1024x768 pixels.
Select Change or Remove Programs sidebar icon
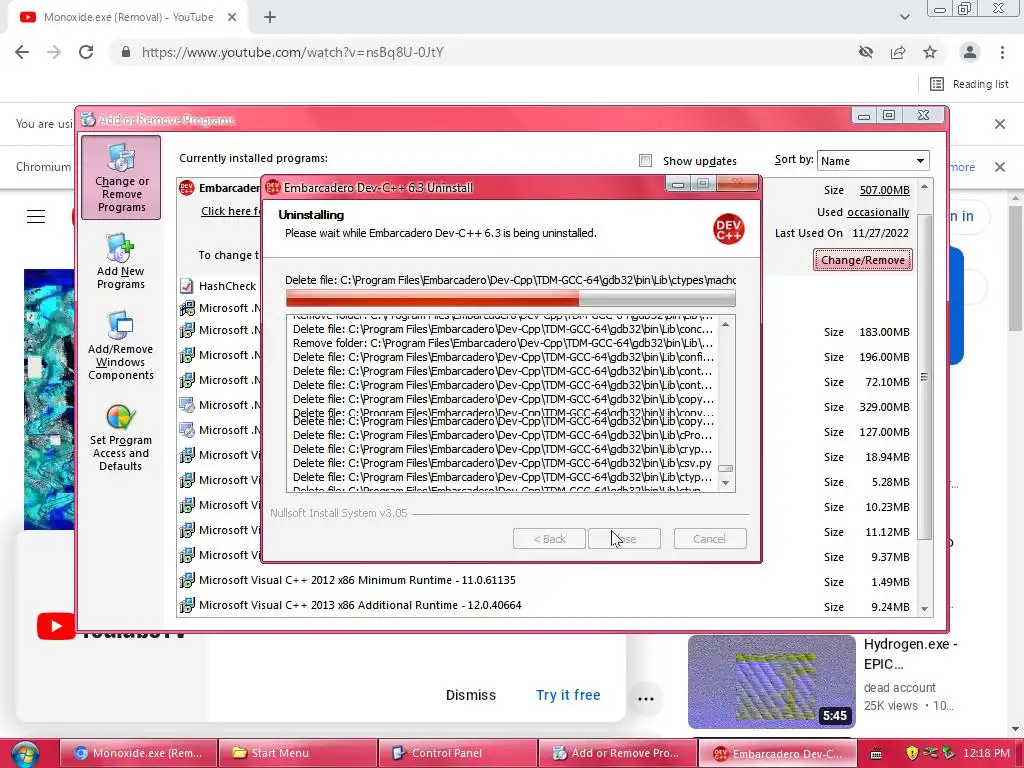(121, 178)
